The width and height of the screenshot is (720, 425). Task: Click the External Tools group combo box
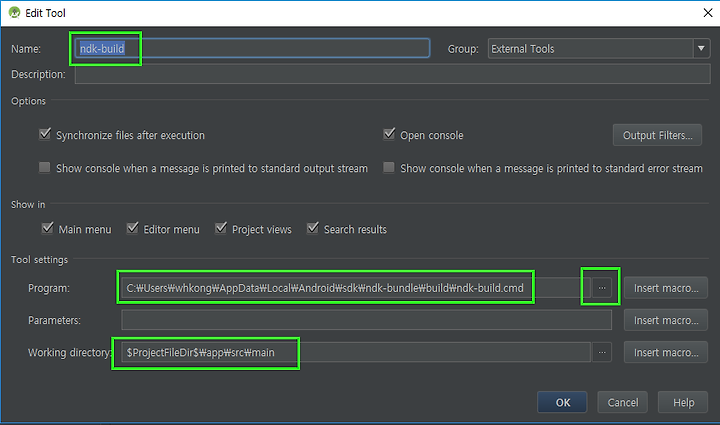pos(599,48)
